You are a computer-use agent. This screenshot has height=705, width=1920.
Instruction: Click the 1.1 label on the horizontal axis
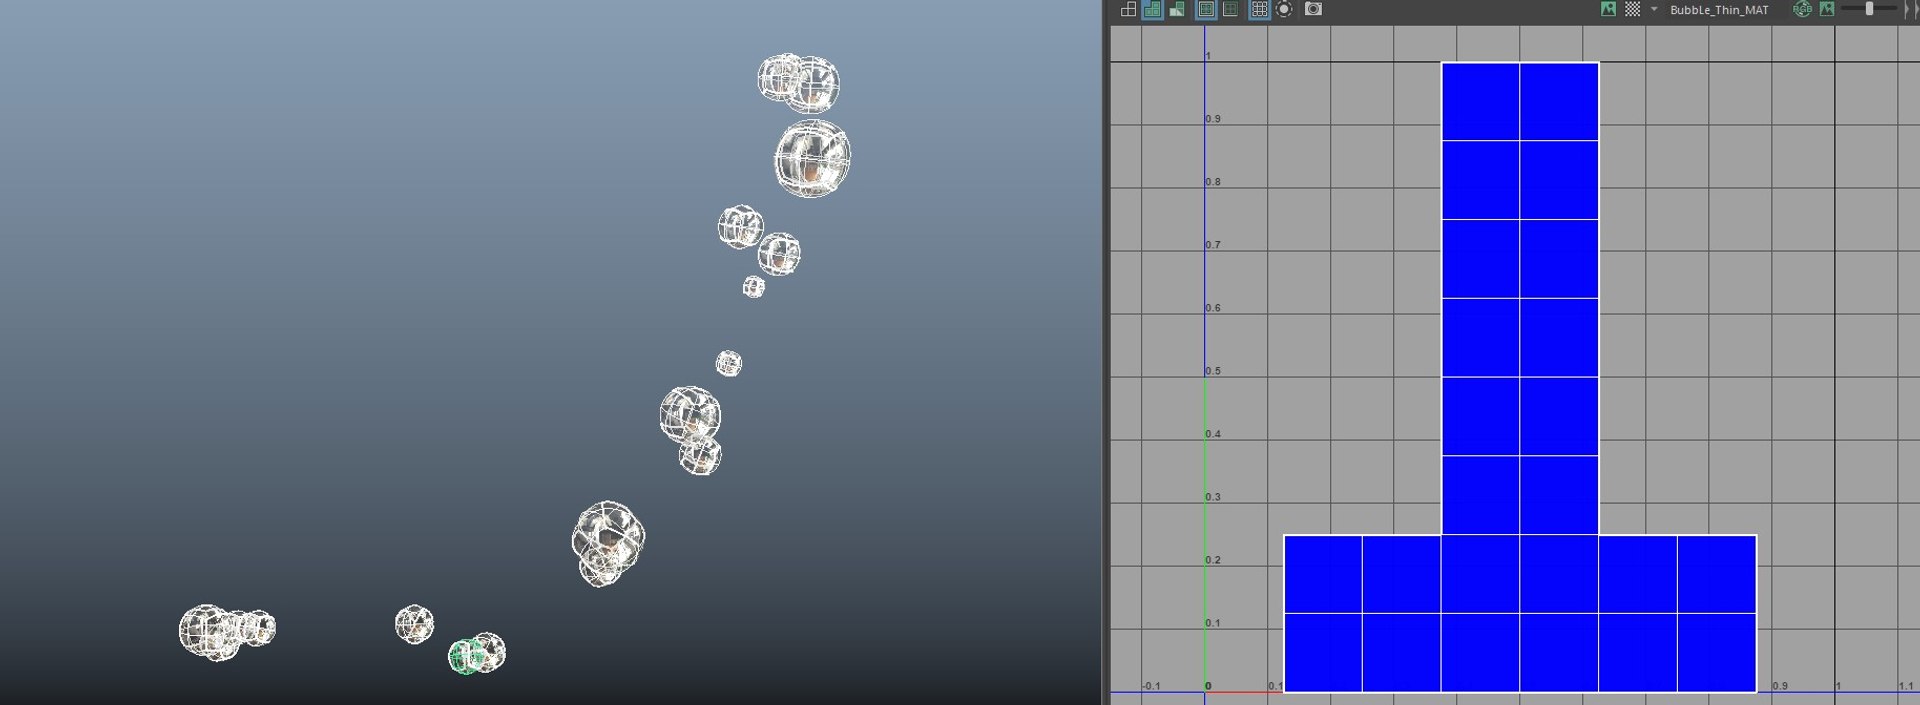(x=1906, y=686)
